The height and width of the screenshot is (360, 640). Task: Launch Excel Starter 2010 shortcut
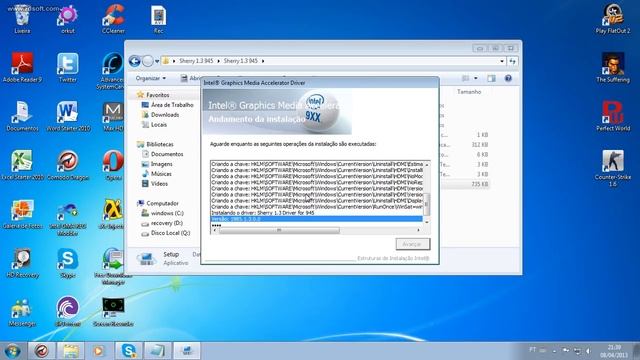[22, 165]
